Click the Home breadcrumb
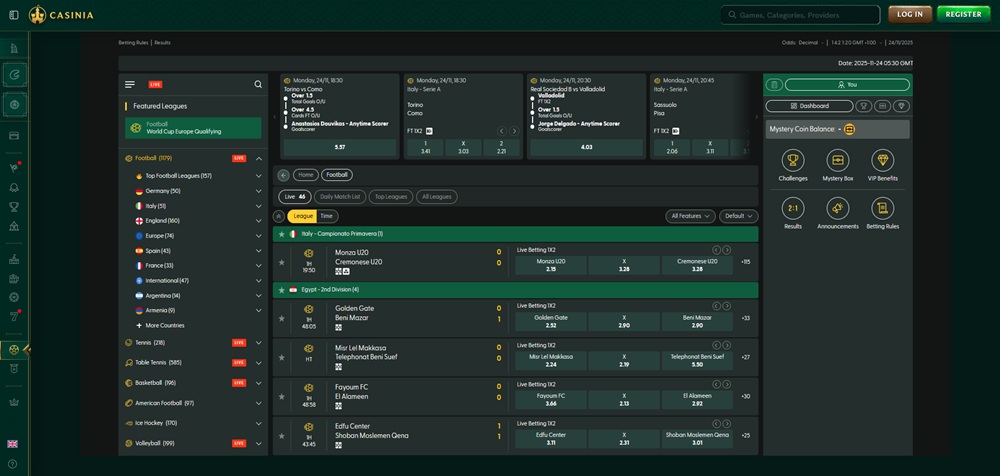 (305, 175)
